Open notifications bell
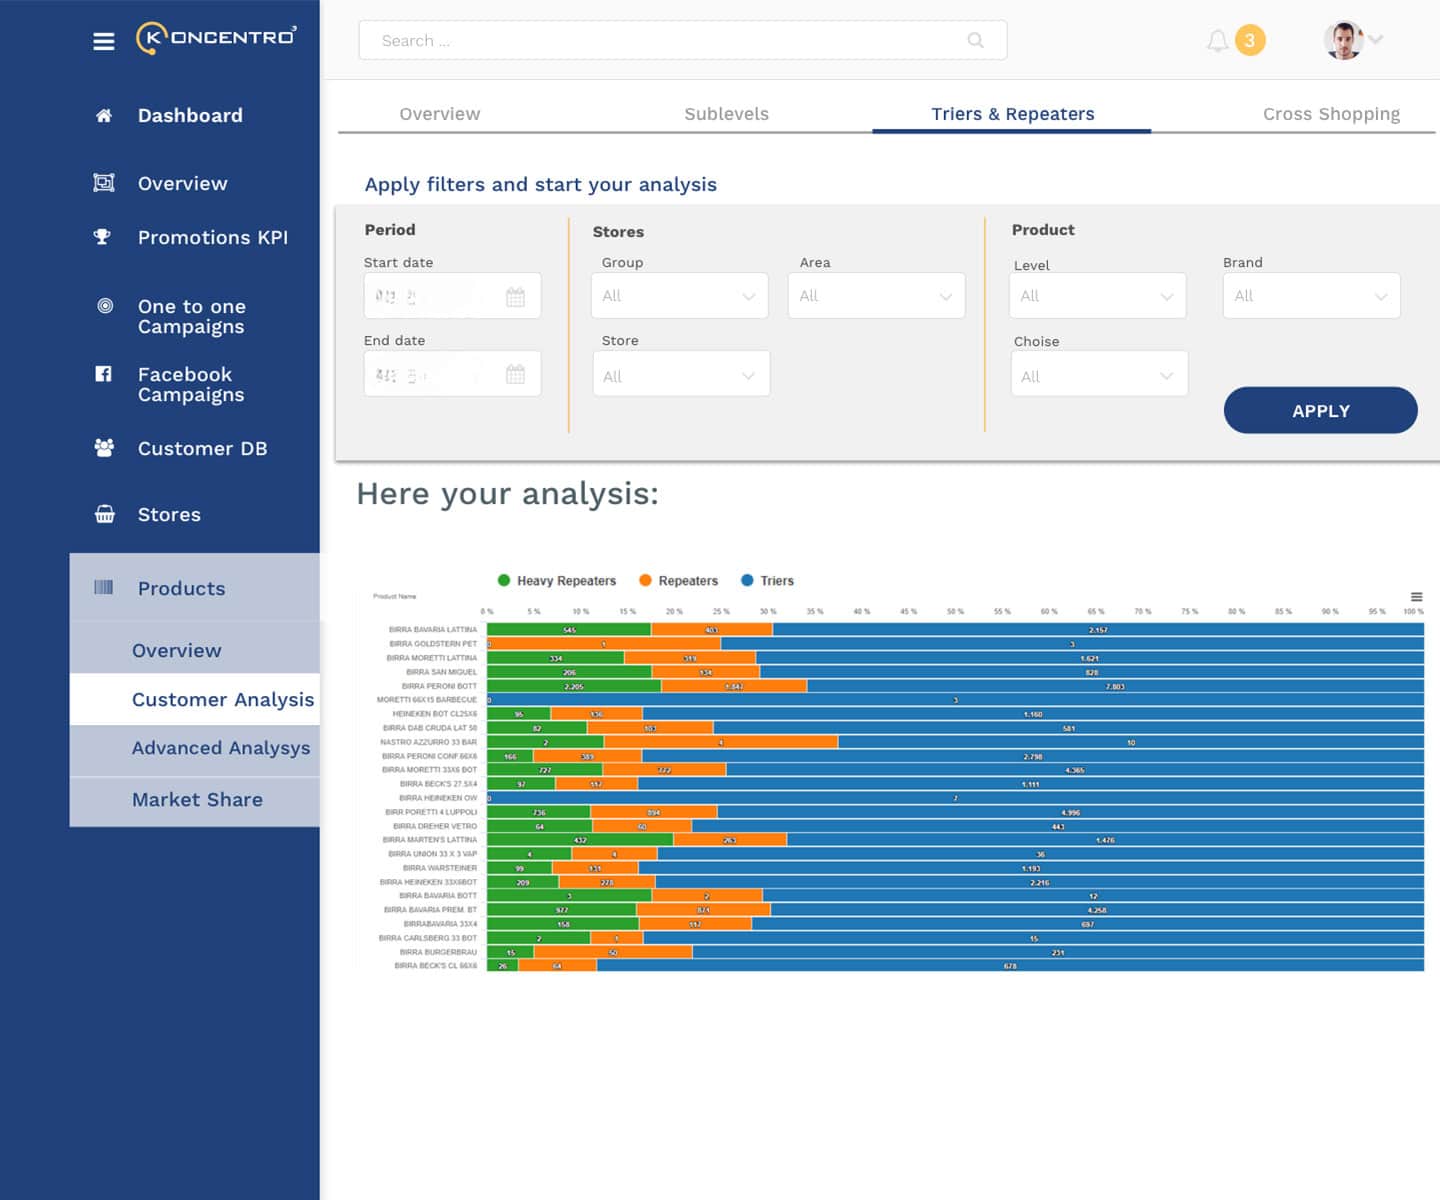The width and height of the screenshot is (1440, 1200). click(1217, 41)
